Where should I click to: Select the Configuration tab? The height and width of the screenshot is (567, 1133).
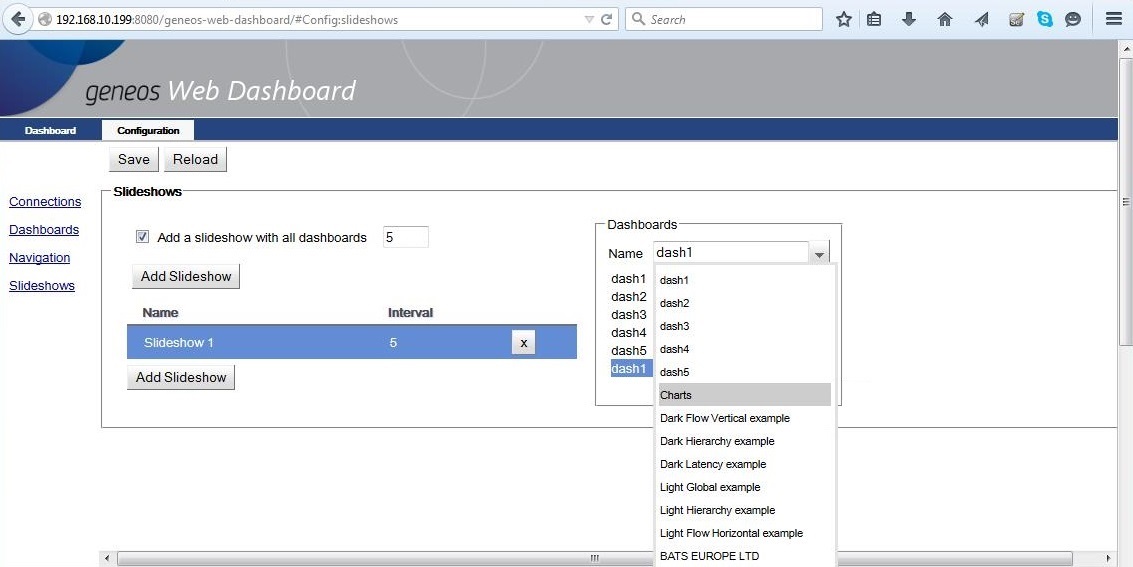[x=148, y=130]
